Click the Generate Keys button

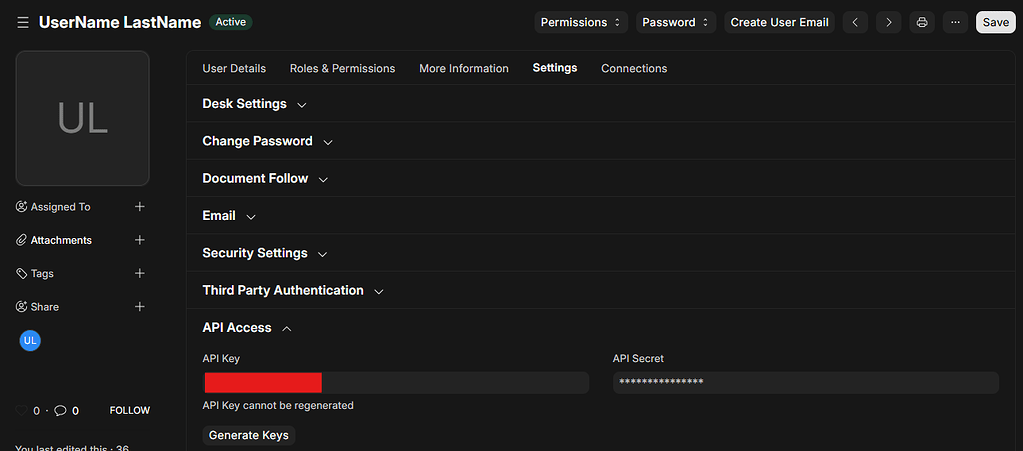[249, 435]
